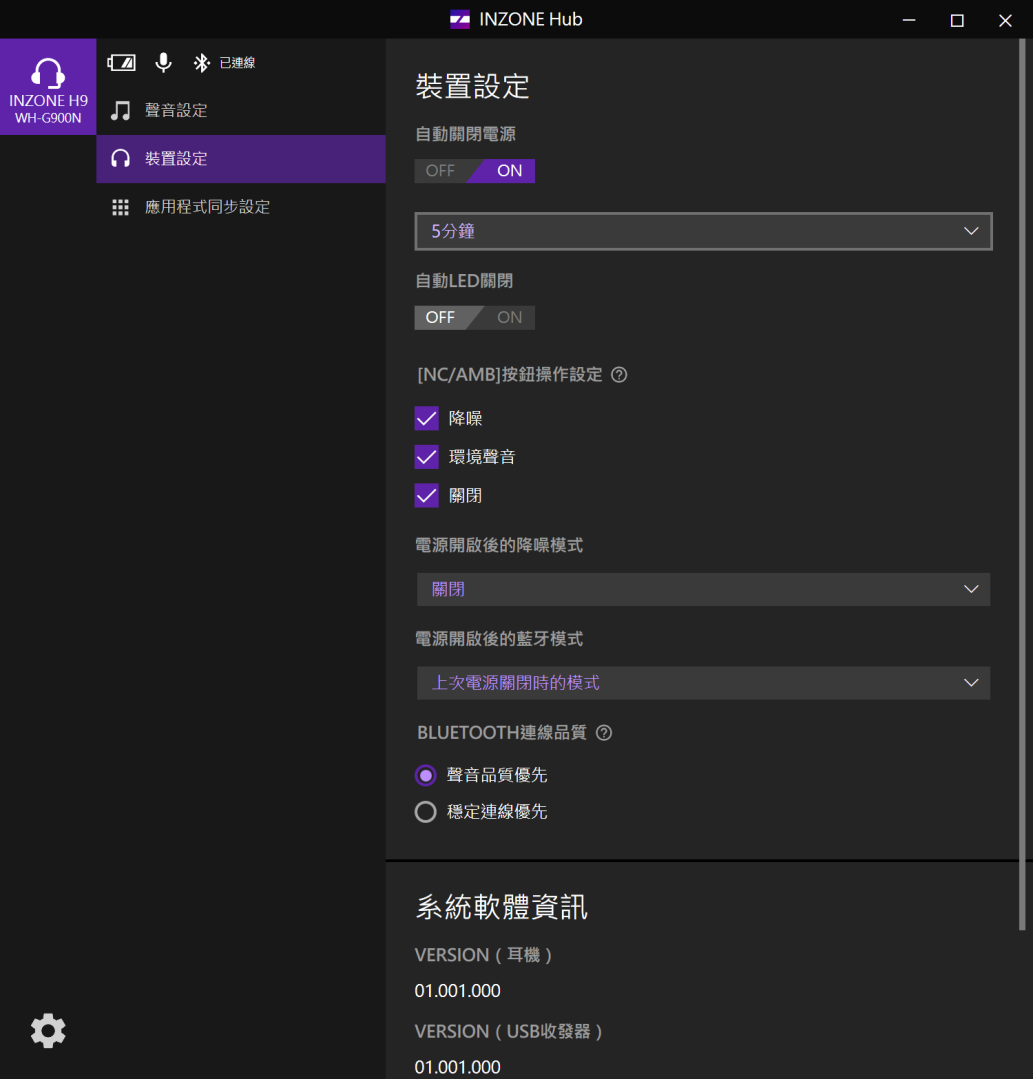This screenshot has height=1079, width=1033.
Task: Click the vertical scrollbar on right edge
Action: point(1021,500)
